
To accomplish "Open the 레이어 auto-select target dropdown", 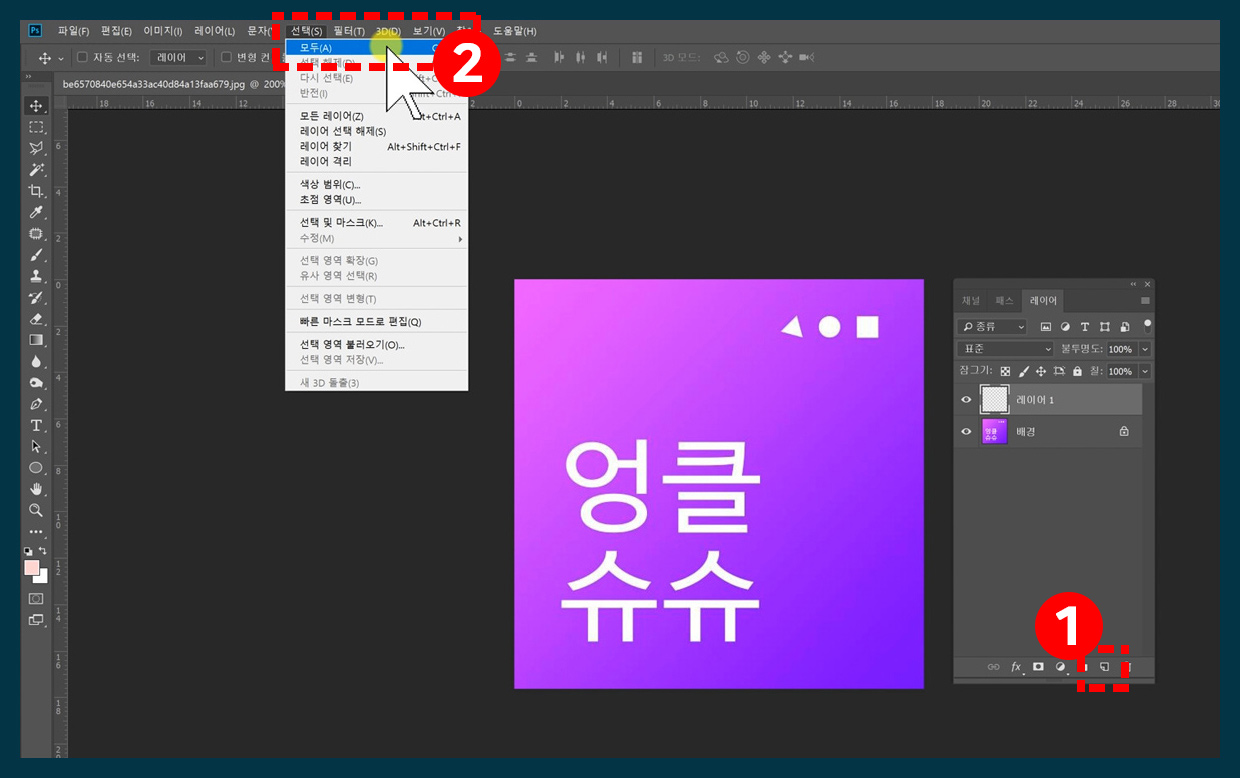I will pos(178,58).
